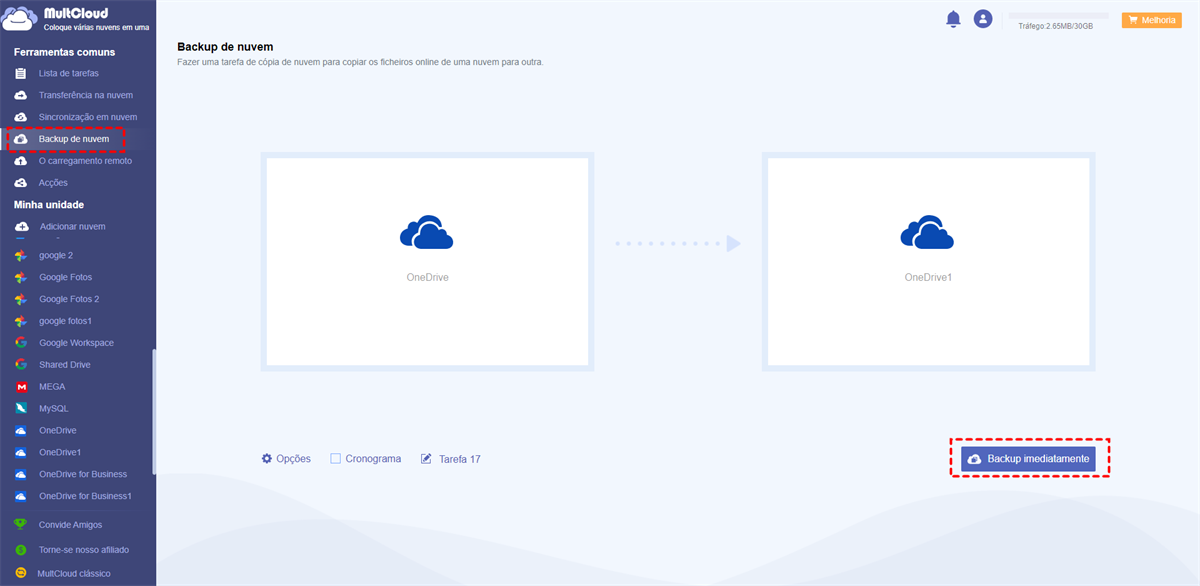The image size is (1200, 586).
Task: Click google 2 pinwheel icon
Action: click(x=20, y=255)
